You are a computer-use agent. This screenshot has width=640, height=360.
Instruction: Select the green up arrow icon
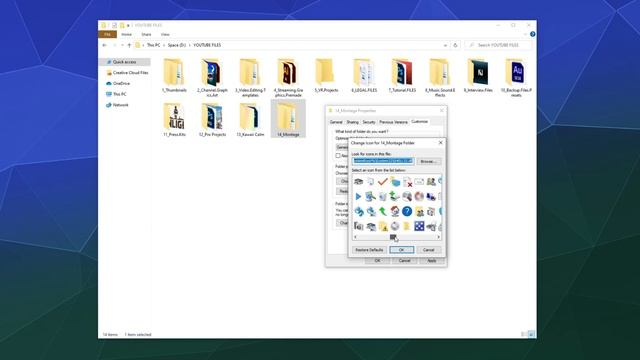point(382,211)
